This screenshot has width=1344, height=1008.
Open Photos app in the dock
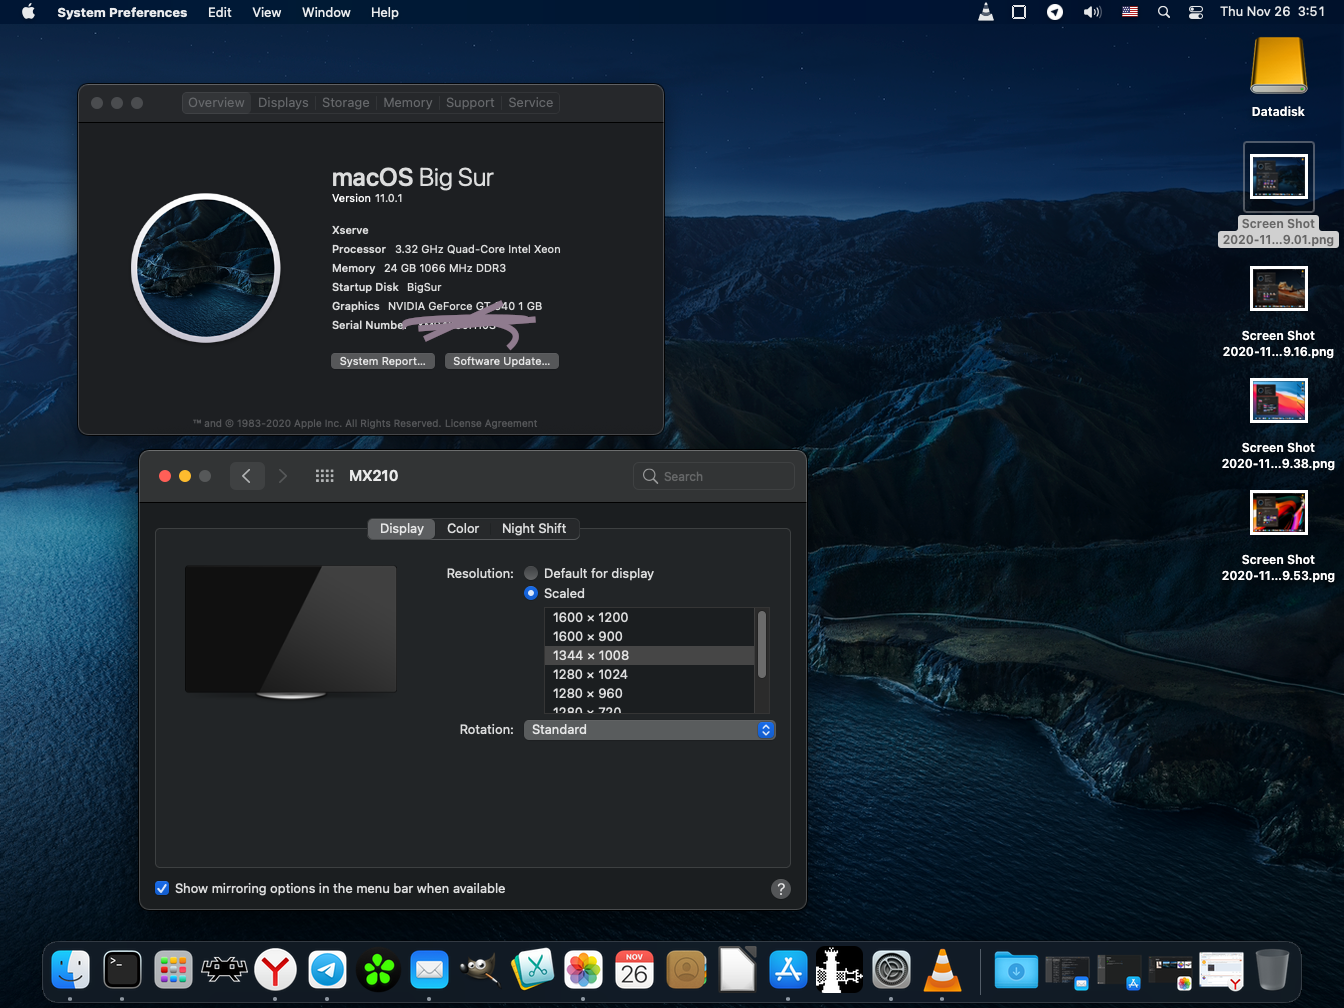coord(583,970)
